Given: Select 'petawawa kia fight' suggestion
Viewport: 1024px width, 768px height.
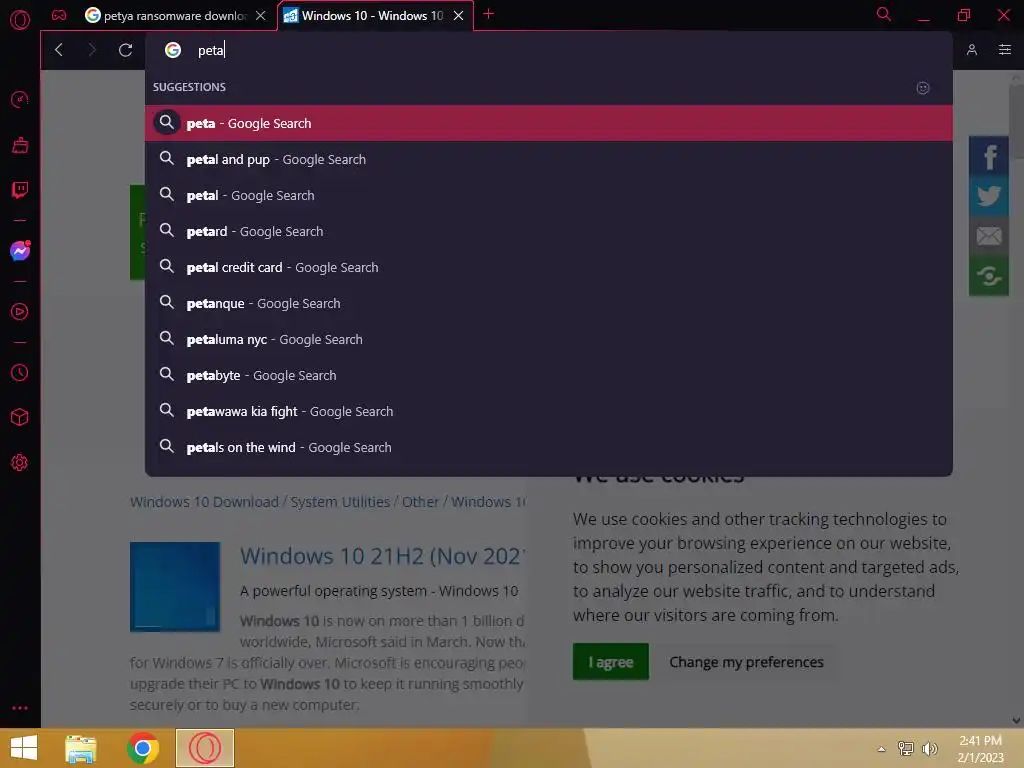Looking at the screenshot, I should coord(549,411).
